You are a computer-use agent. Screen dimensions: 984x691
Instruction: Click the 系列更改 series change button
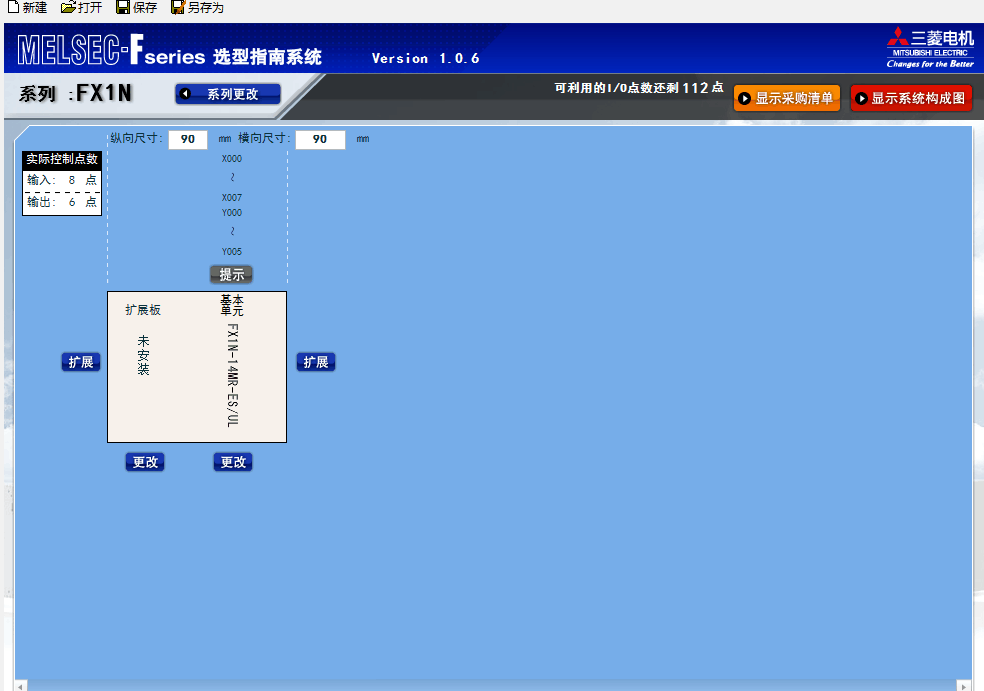tap(228, 94)
